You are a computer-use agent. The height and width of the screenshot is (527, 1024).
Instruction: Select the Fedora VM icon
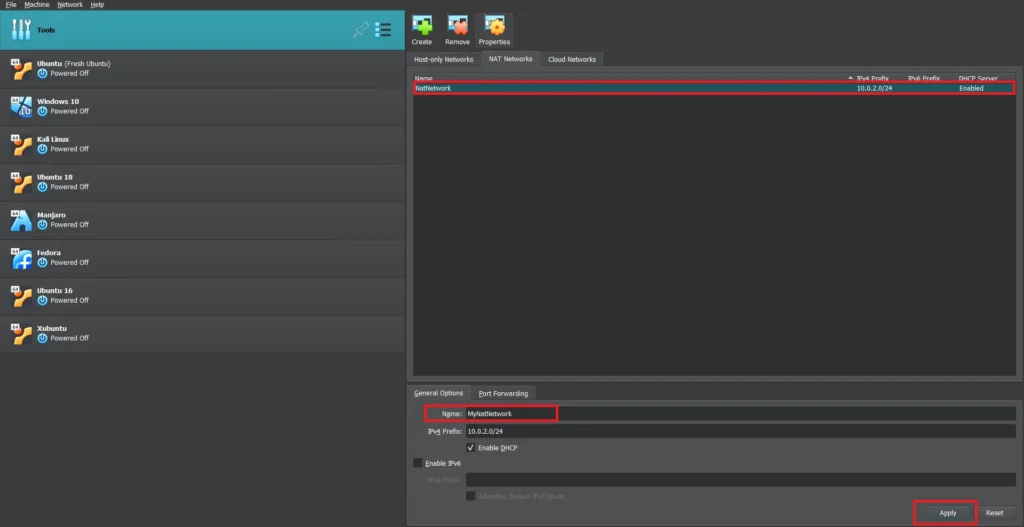tap(21, 258)
